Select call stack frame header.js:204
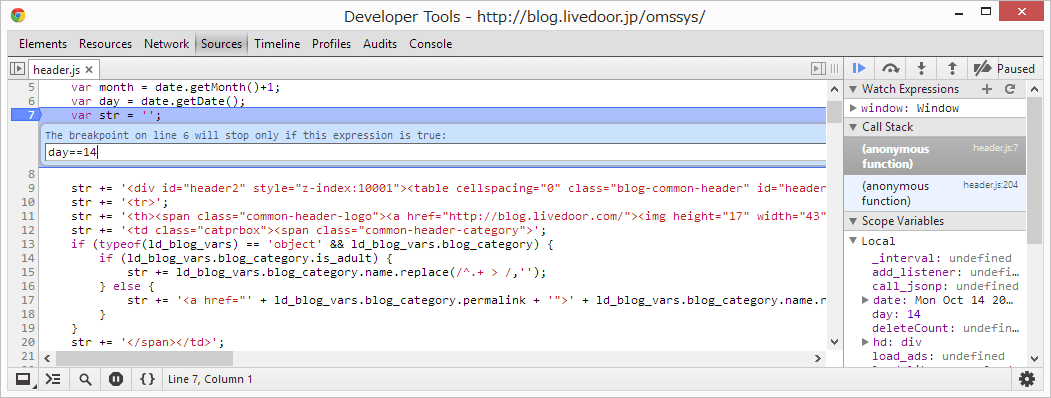 click(935, 193)
